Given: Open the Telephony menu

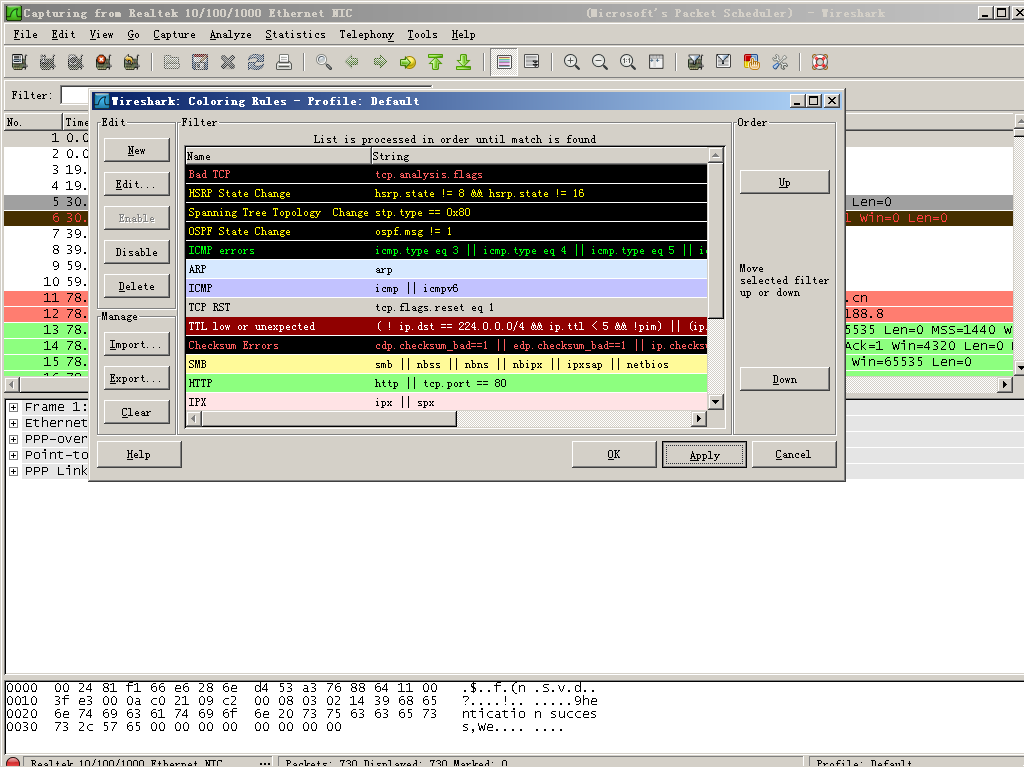Looking at the screenshot, I should click(366, 35).
